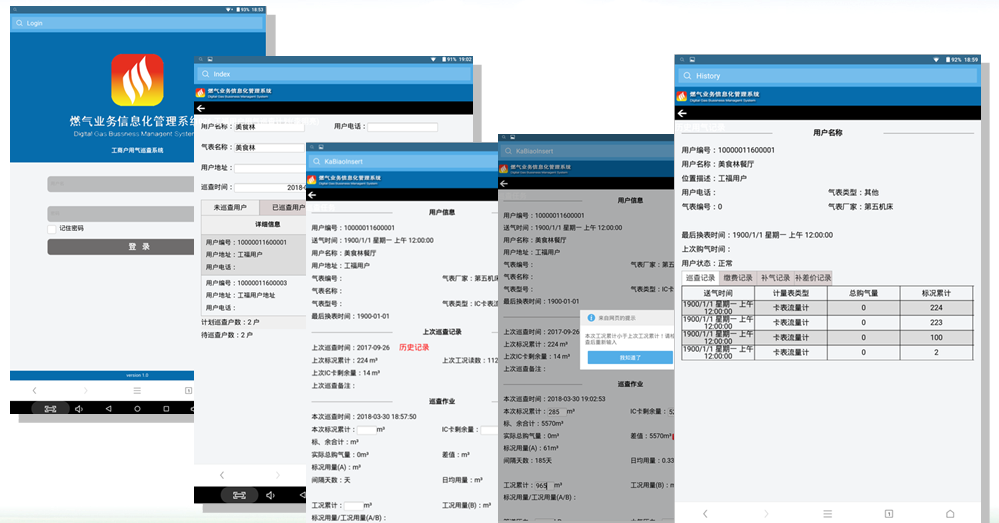Image resolution: width=999 pixels, height=523 pixels.
Task: Click the flame logo in the History window header
Action: pyautogui.click(x=682, y=96)
